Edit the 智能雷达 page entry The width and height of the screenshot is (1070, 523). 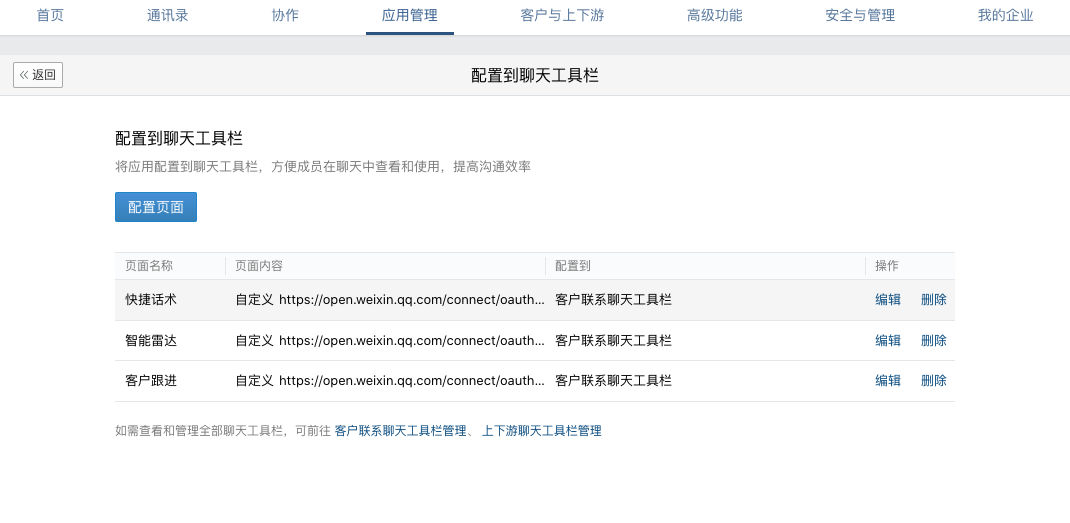coord(887,341)
